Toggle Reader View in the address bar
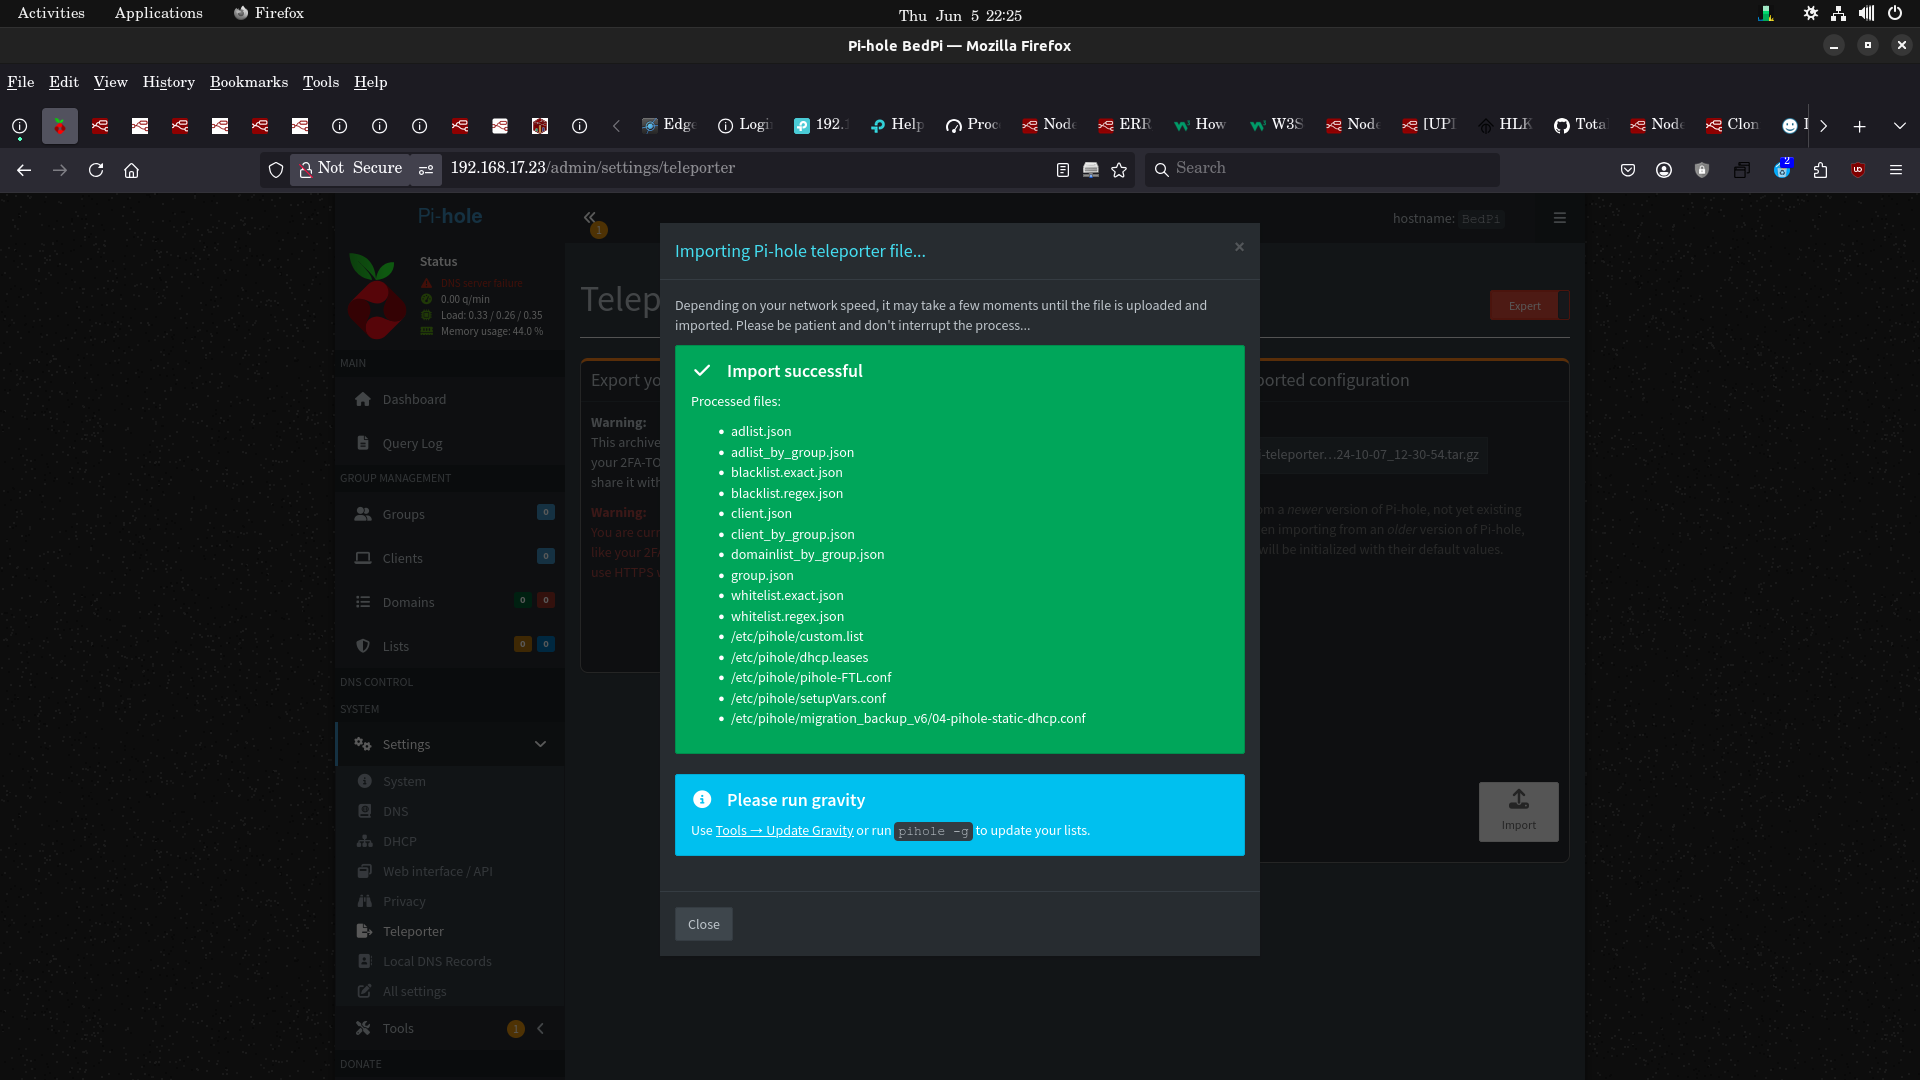 pos(1063,170)
